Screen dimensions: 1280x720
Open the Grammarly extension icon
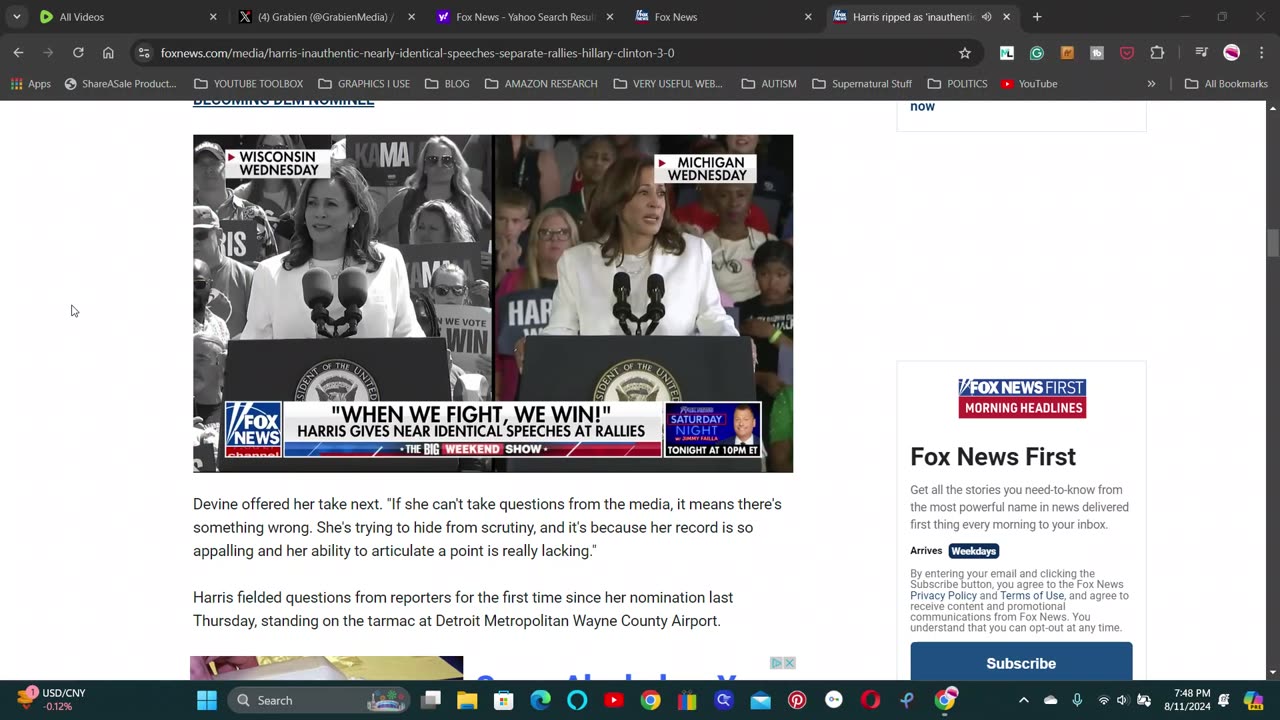(1037, 53)
